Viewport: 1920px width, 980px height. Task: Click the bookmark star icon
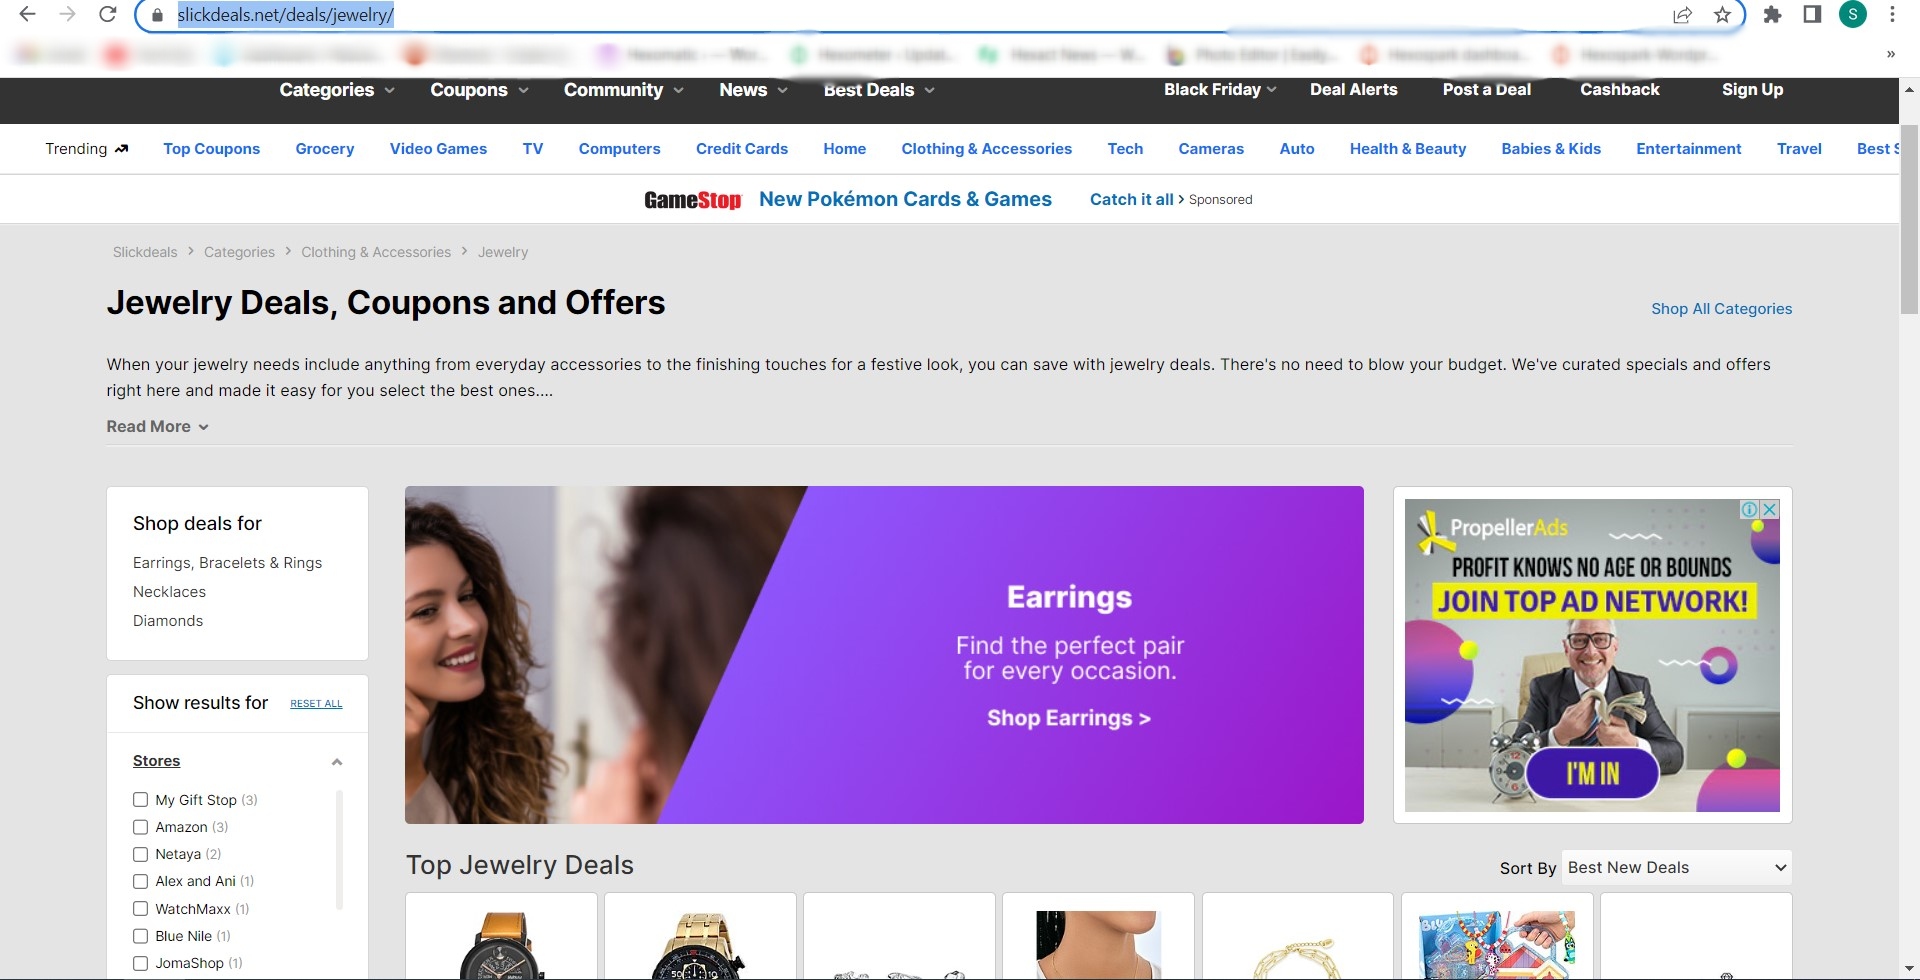pyautogui.click(x=1722, y=15)
